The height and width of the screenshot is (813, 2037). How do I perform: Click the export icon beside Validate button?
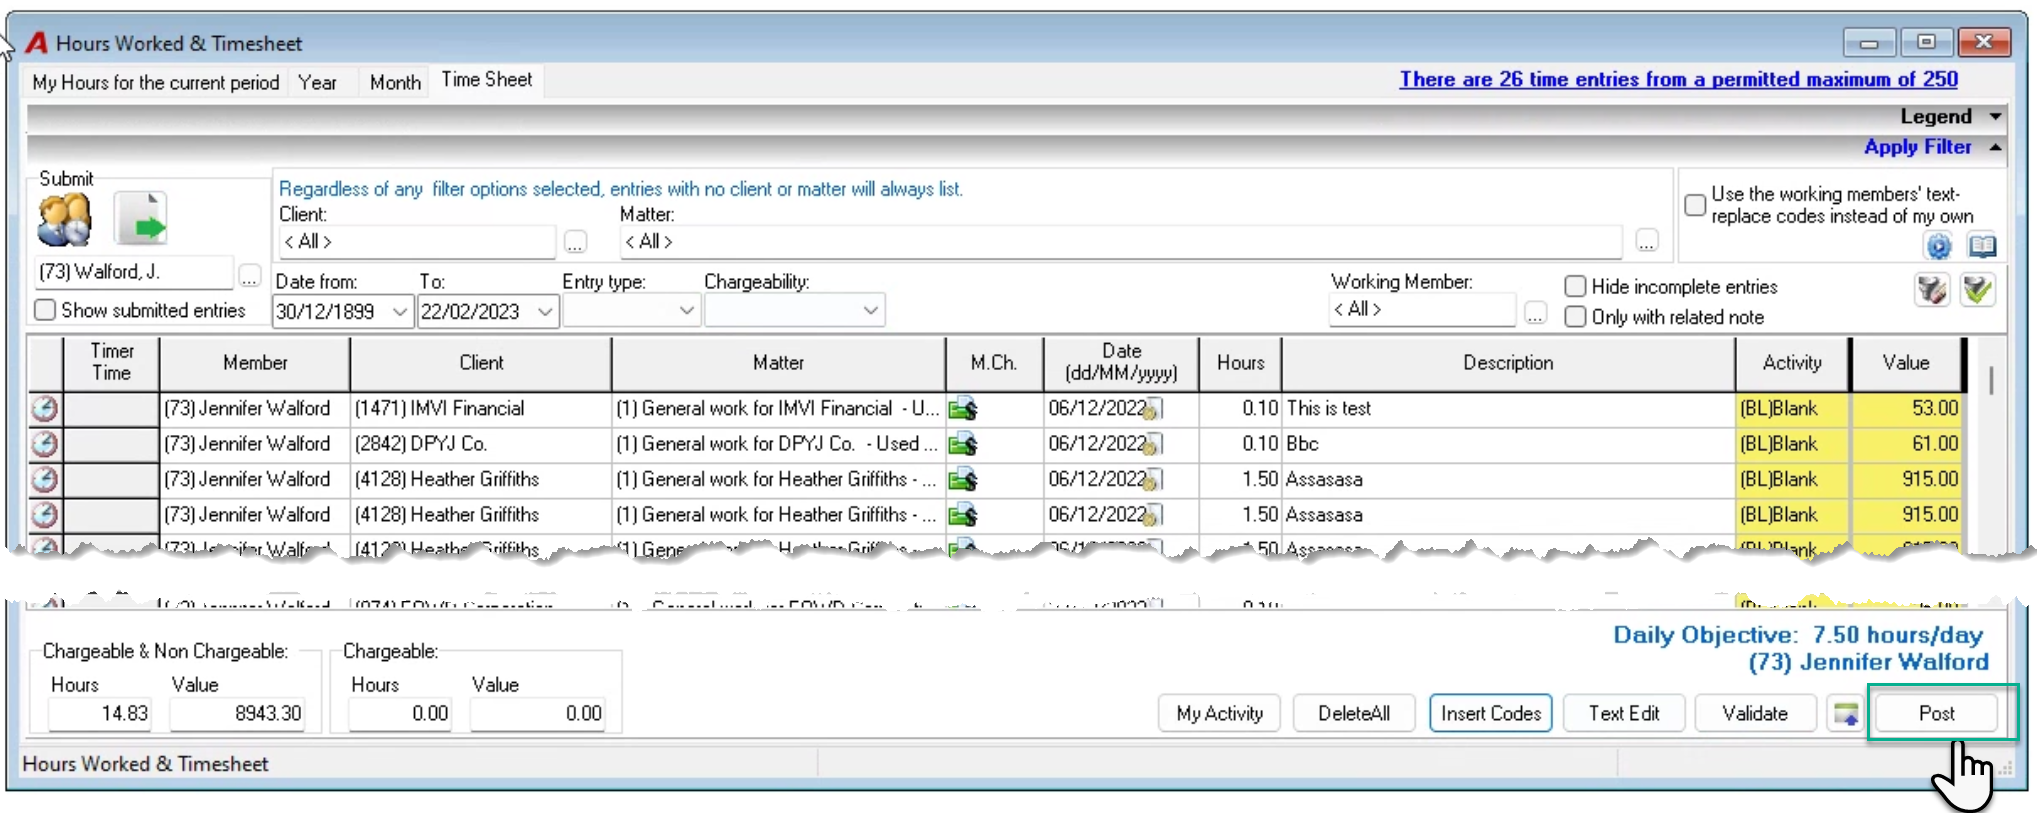pos(1845,714)
